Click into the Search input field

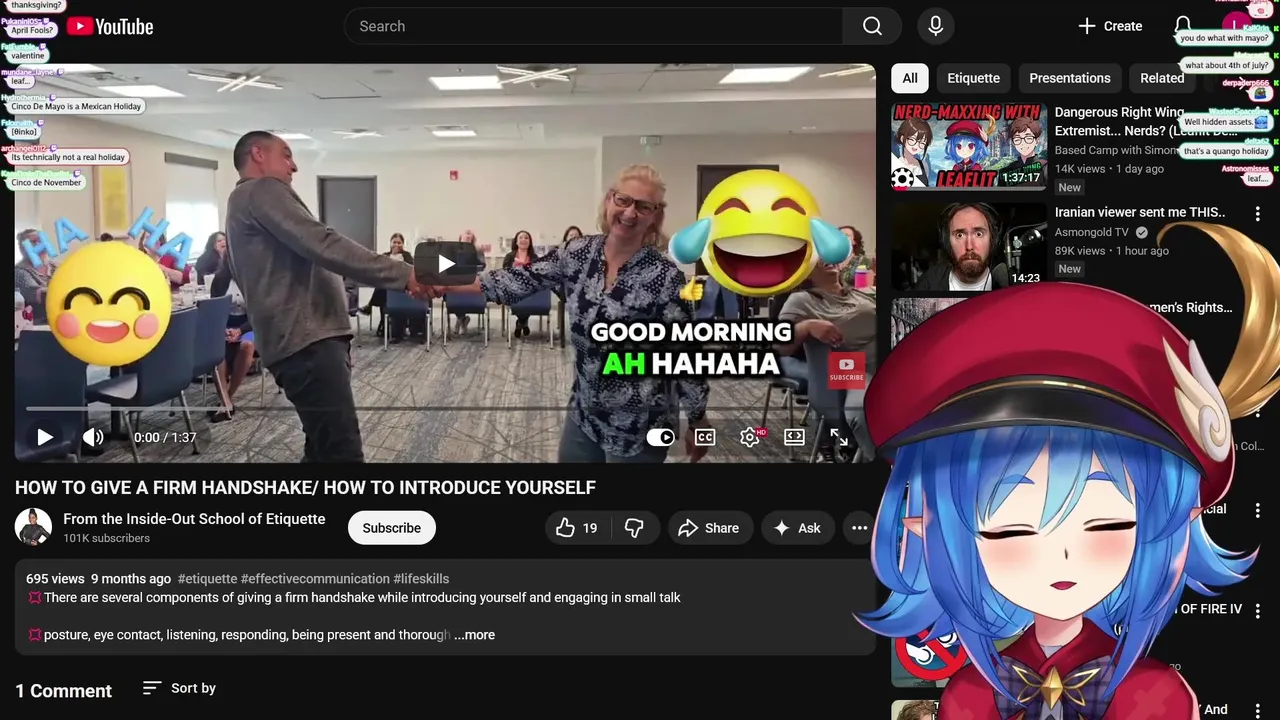tap(594, 26)
